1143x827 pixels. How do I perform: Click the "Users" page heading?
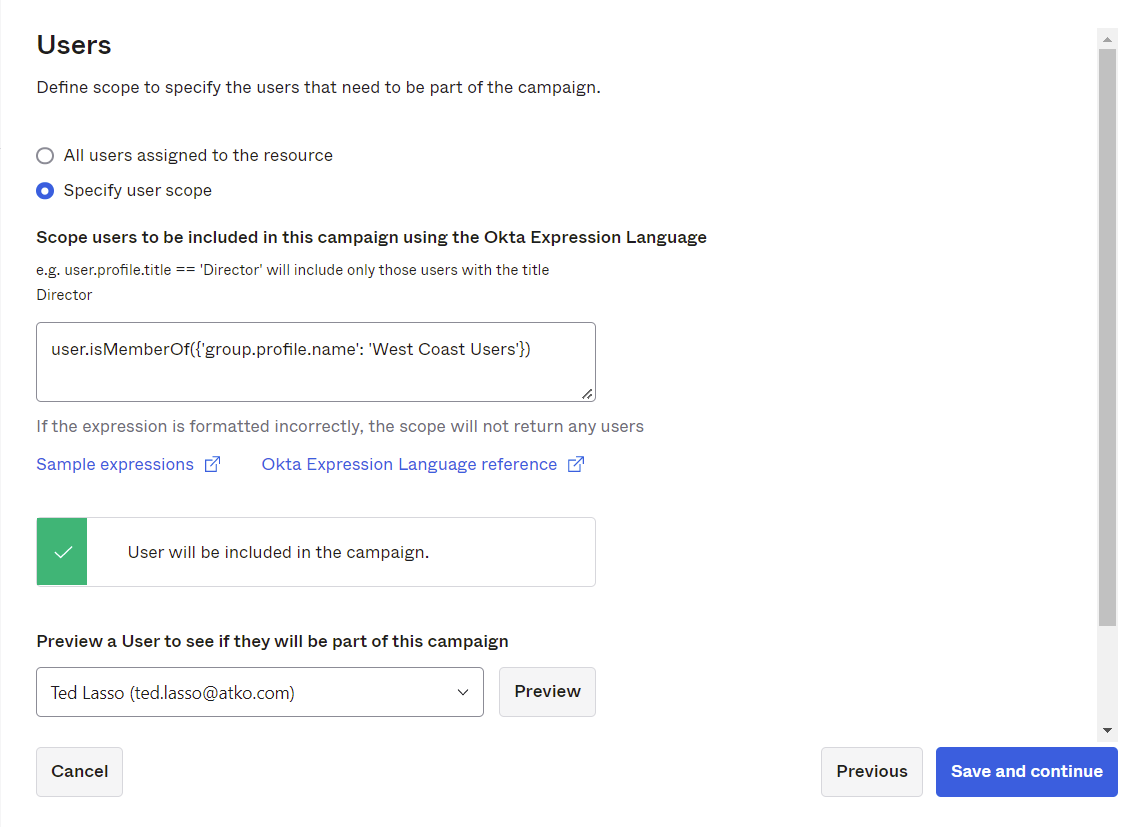74,45
